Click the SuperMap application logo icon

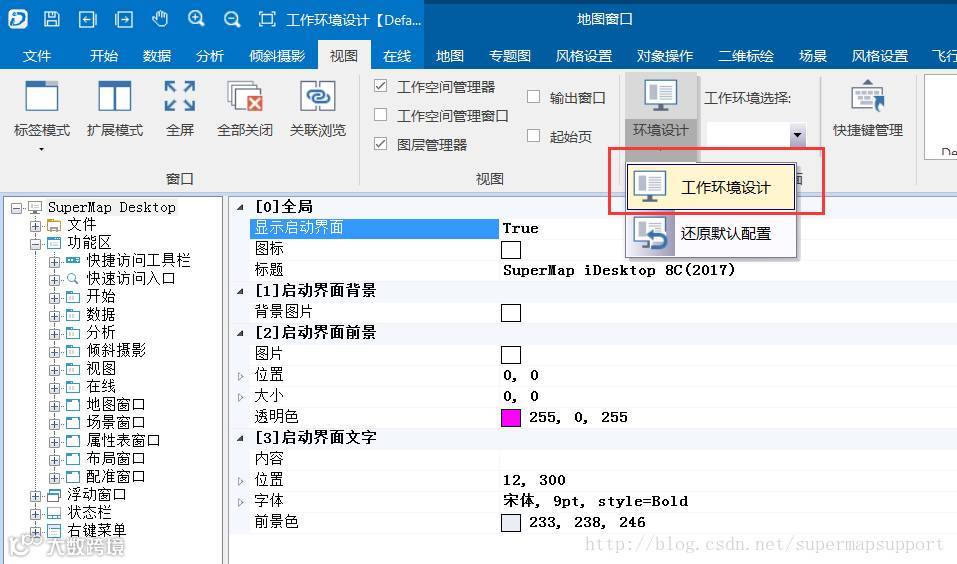17,19
